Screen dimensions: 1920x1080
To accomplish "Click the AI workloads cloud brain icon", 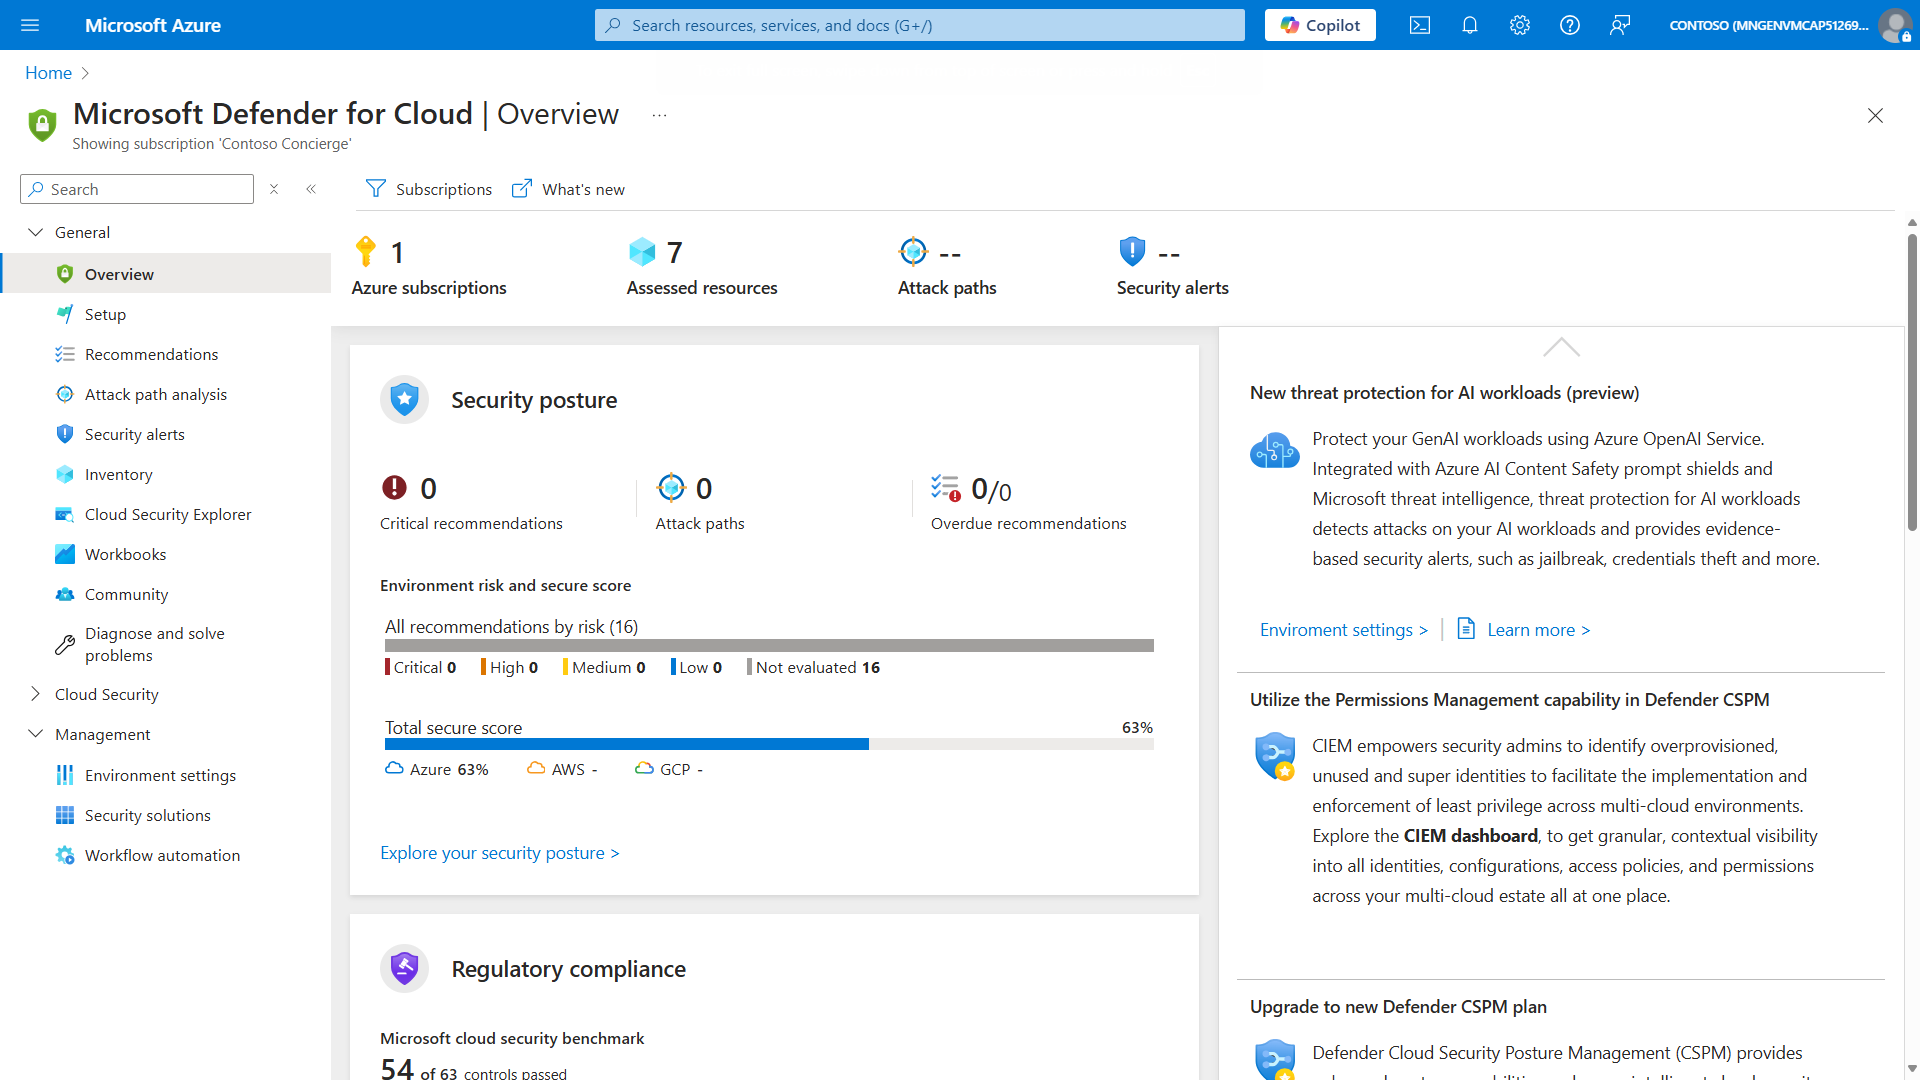I will (x=1275, y=450).
